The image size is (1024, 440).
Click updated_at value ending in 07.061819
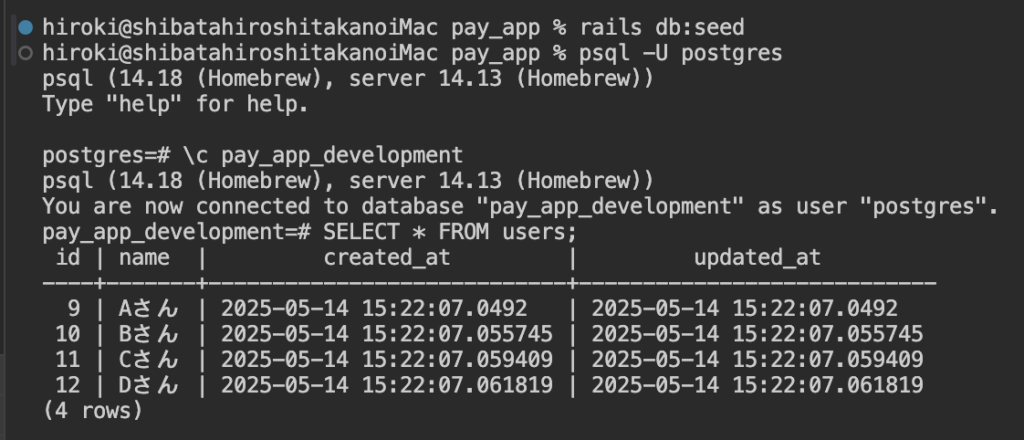757,385
